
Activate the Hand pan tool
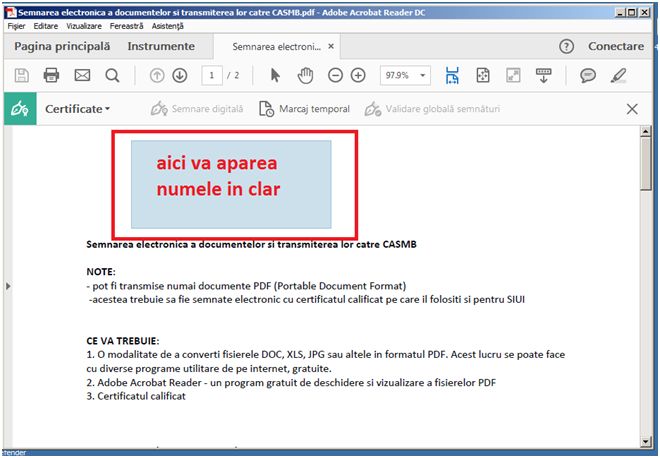point(306,75)
